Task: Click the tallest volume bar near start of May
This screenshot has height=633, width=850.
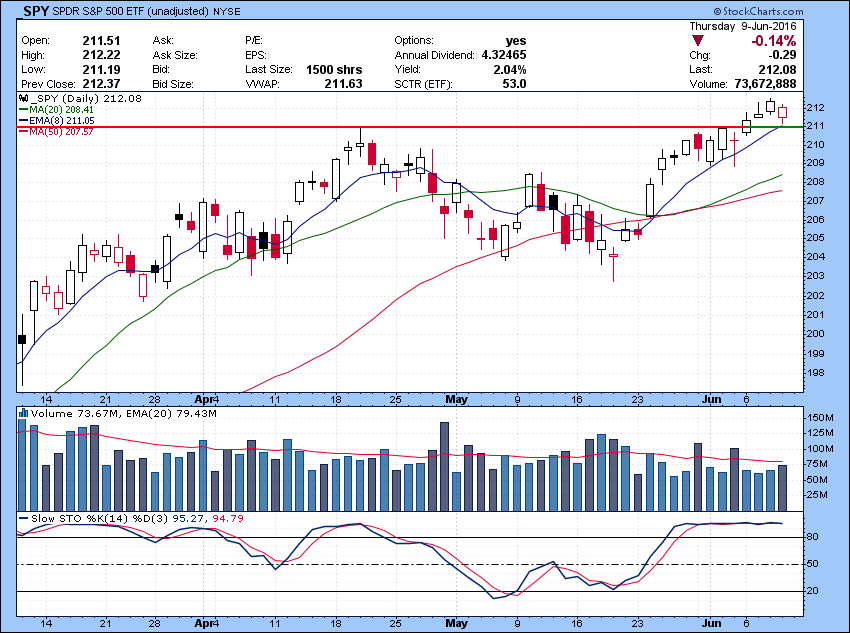Action: 445,467
